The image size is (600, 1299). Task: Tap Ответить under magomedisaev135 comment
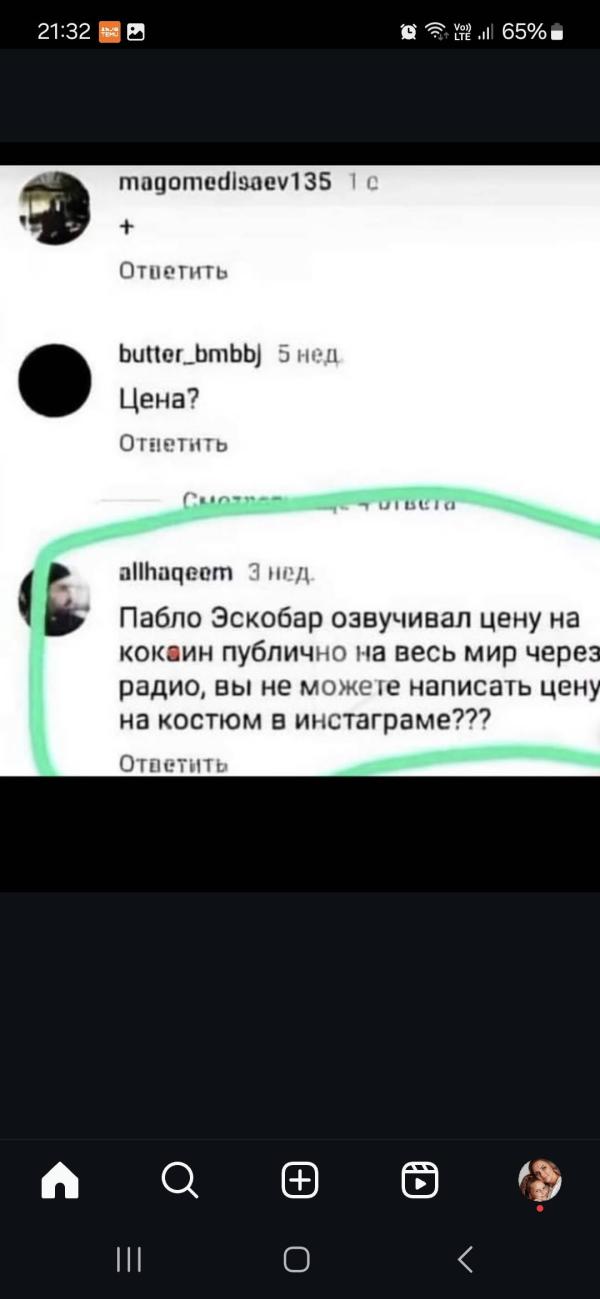coord(174,271)
